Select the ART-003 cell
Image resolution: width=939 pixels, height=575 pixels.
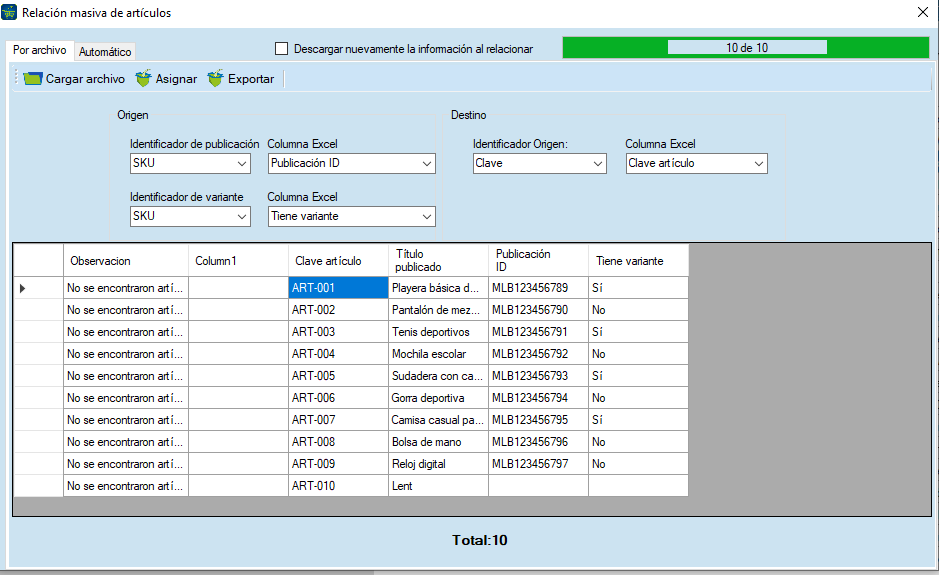[x=338, y=332]
